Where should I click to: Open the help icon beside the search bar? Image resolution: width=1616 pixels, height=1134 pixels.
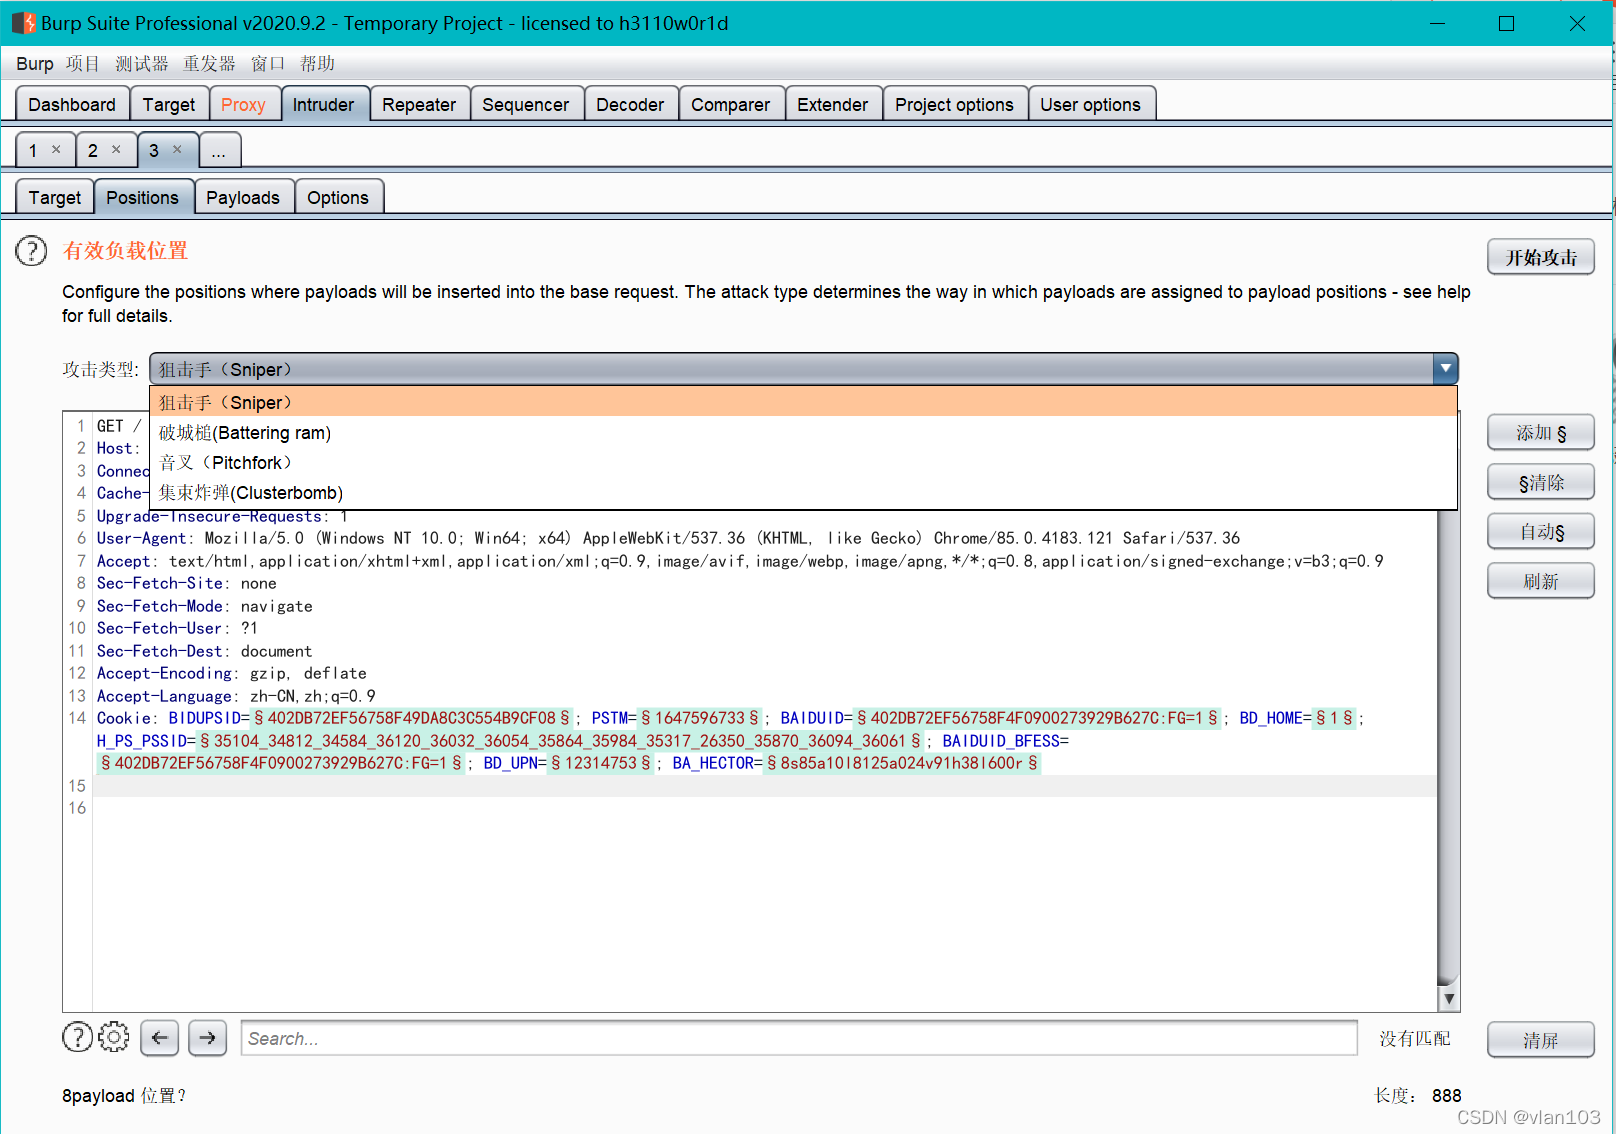click(77, 1038)
